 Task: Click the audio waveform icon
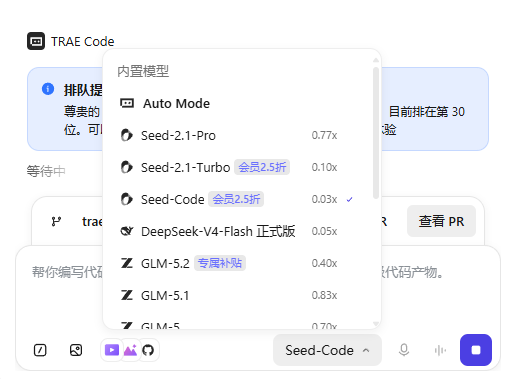[440, 350]
